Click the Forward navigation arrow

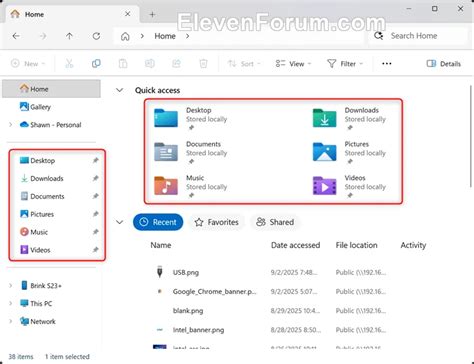[x=43, y=36]
